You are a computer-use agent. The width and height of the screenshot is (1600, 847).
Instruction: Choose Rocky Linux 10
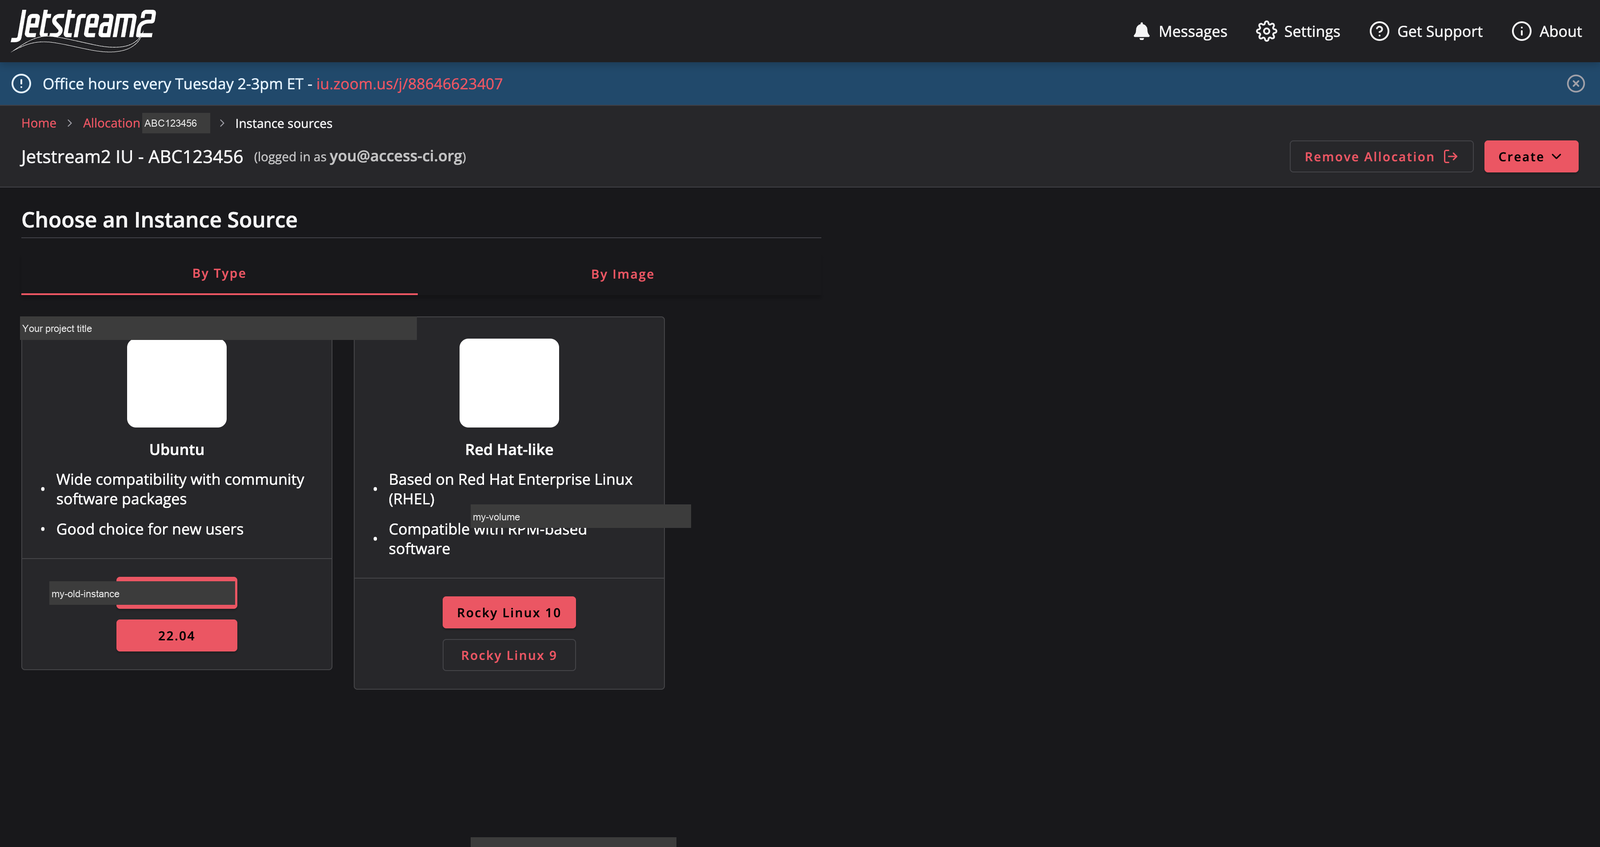pyautogui.click(x=509, y=612)
